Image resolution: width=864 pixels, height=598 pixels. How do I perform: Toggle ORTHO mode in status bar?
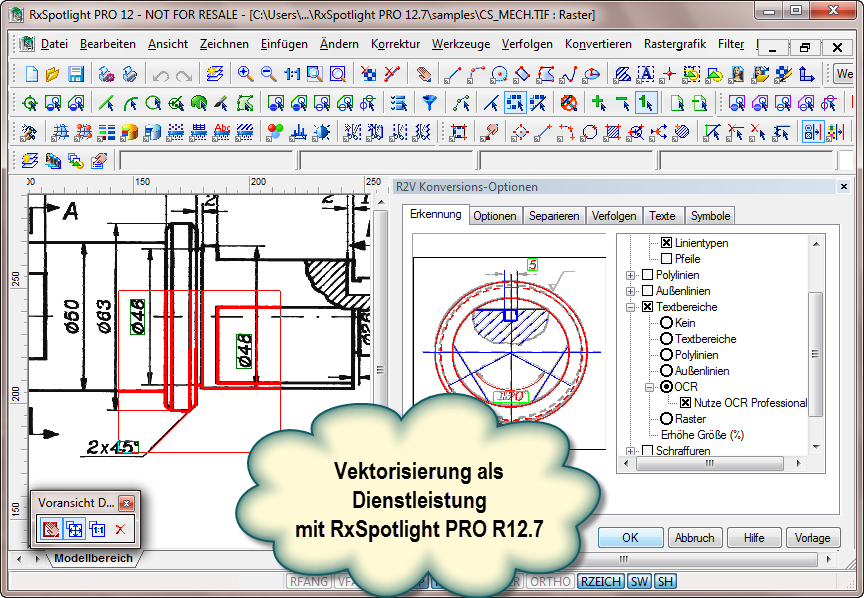550,581
